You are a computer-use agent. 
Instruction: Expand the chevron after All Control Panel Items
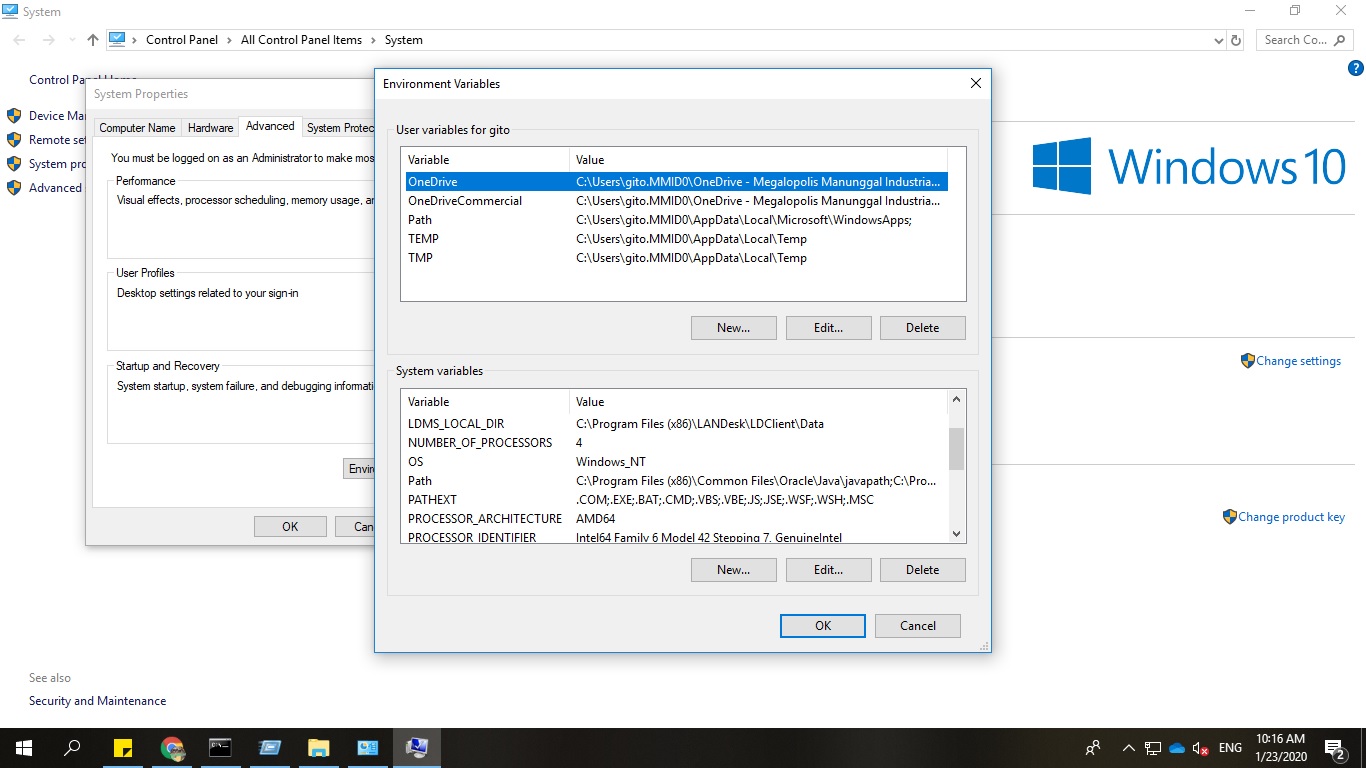tap(373, 40)
